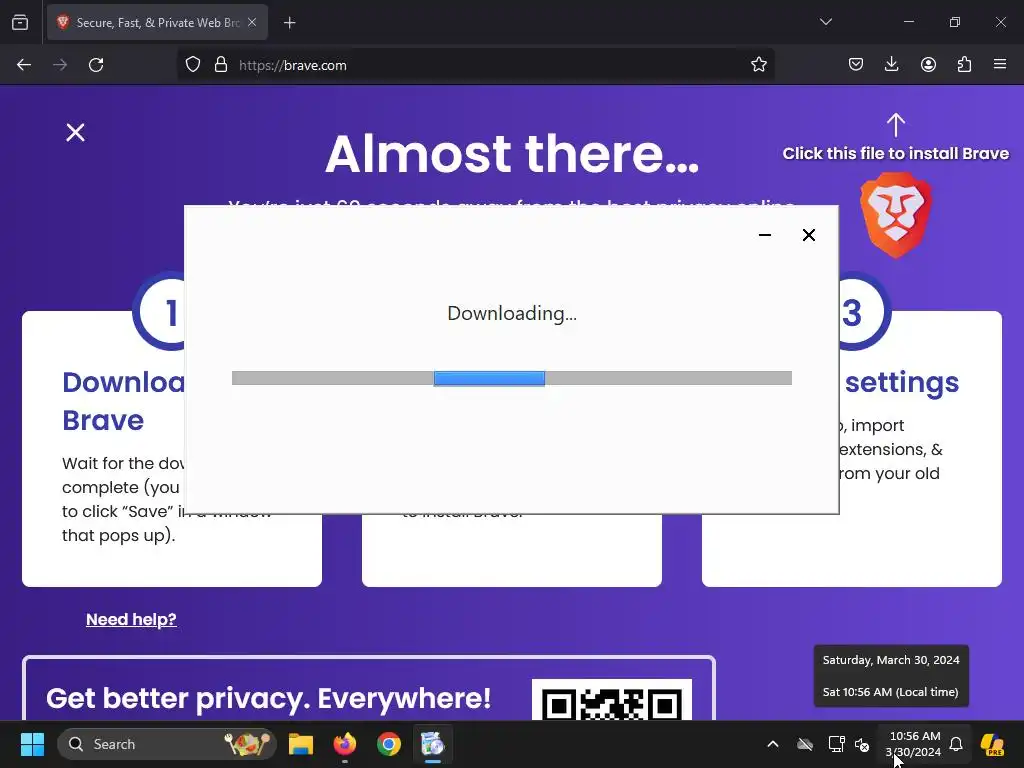Viewport: 1024px width, 768px height.
Task: Open the Firefox downloads panel
Action: tap(891, 64)
